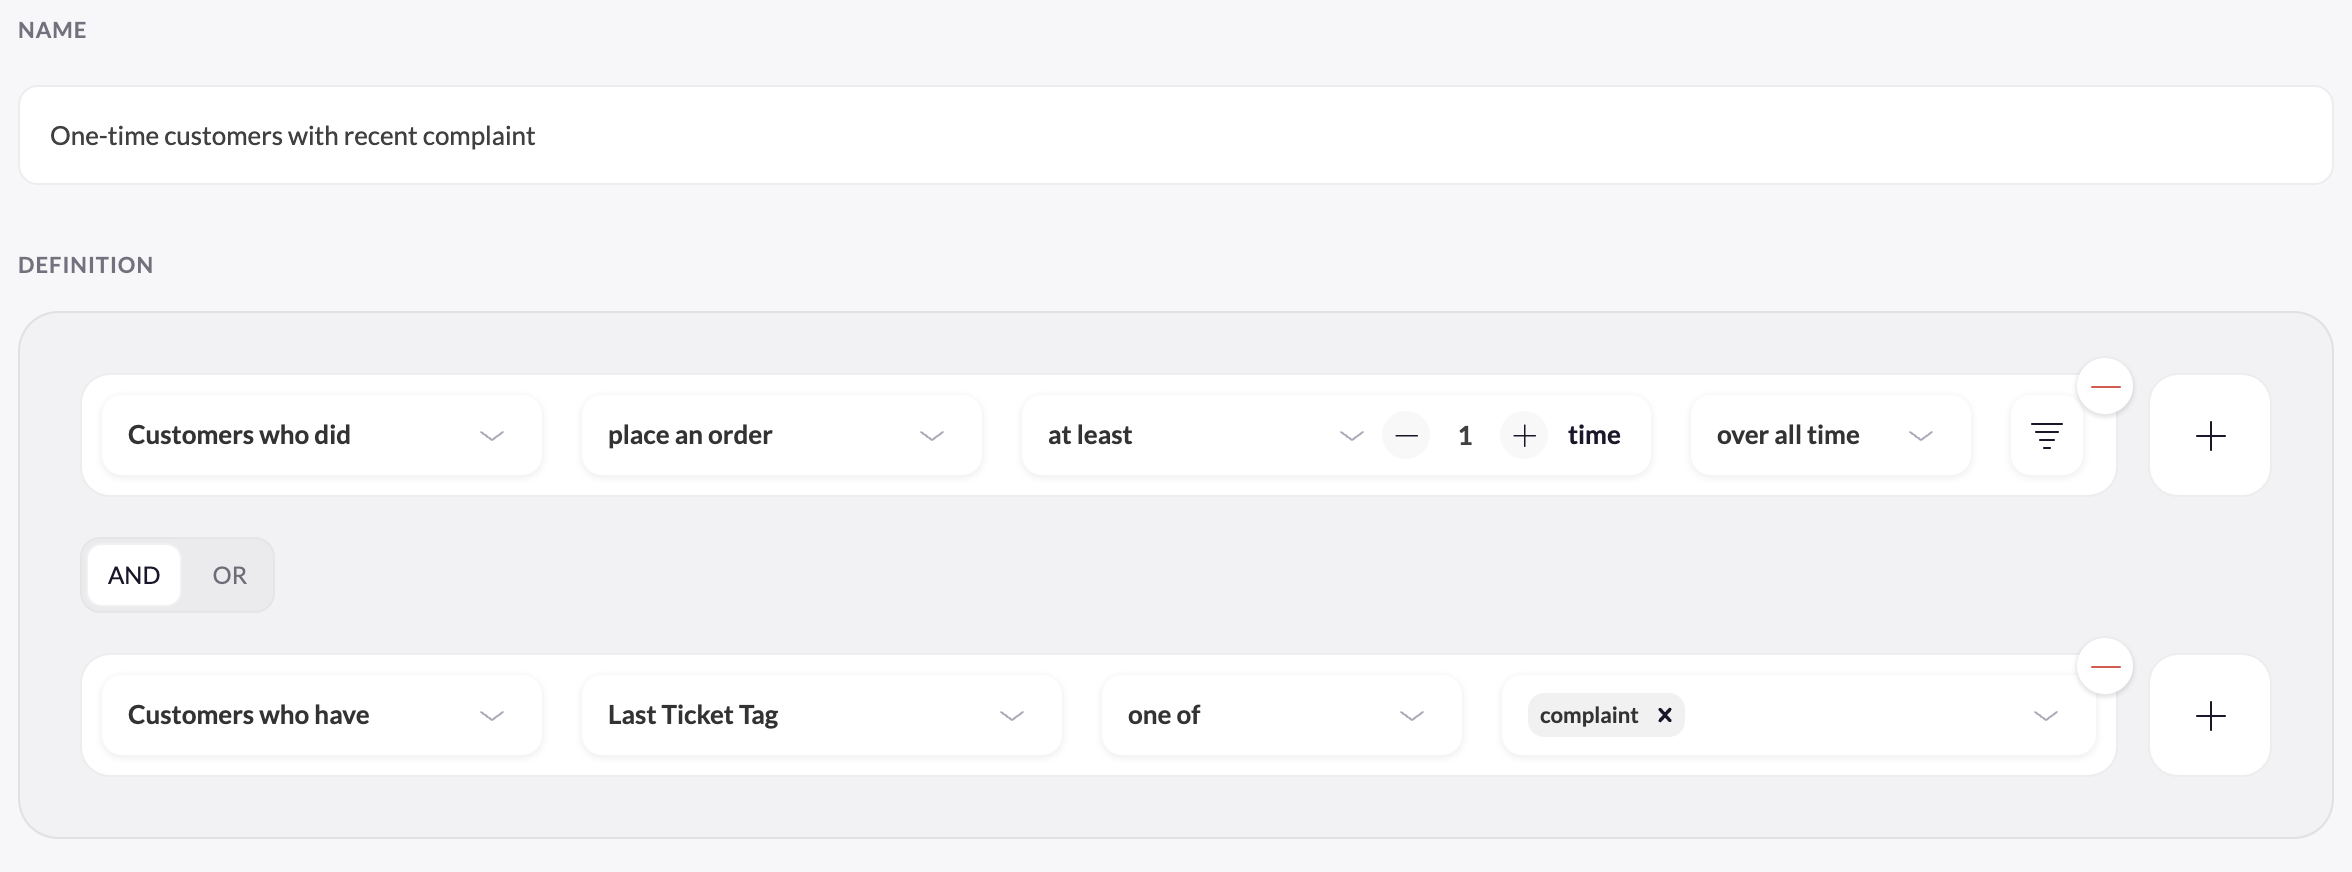2352x872 pixels.
Task: Expand the place an order dropdown
Action: point(782,435)
